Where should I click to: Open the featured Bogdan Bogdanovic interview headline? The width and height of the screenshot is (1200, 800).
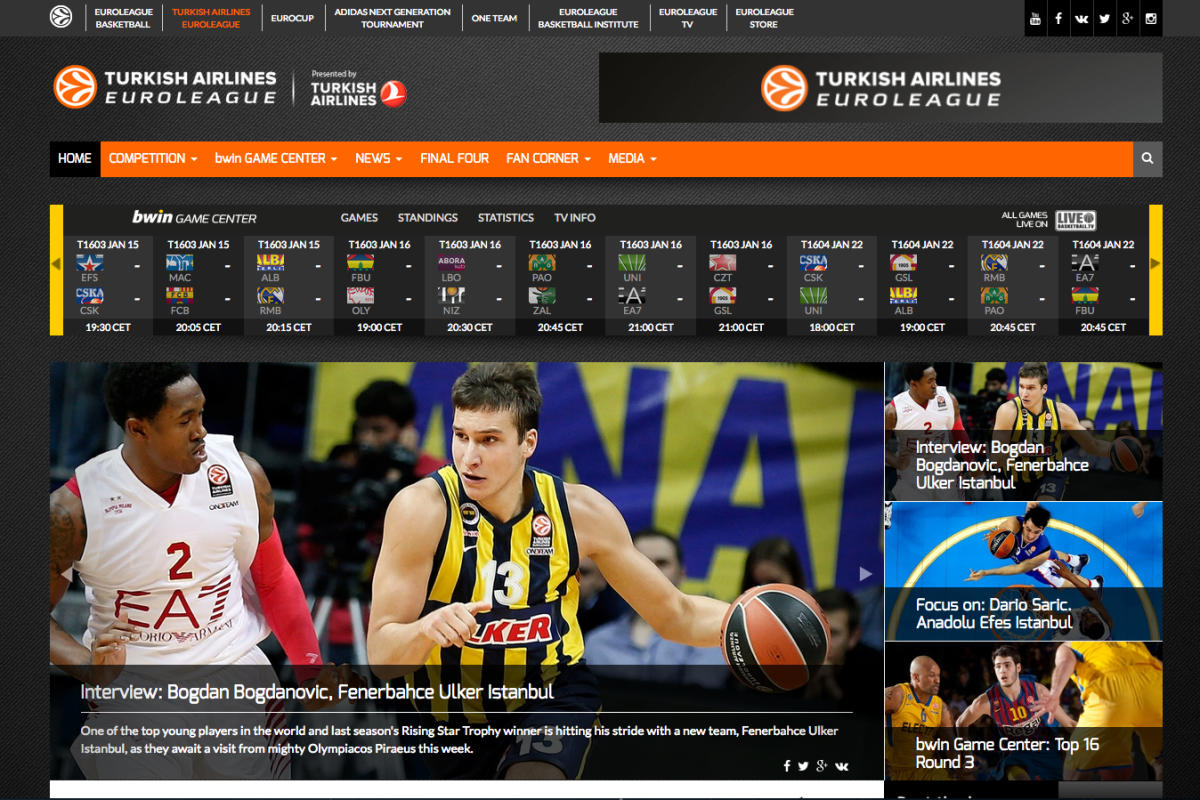(317, 692)
